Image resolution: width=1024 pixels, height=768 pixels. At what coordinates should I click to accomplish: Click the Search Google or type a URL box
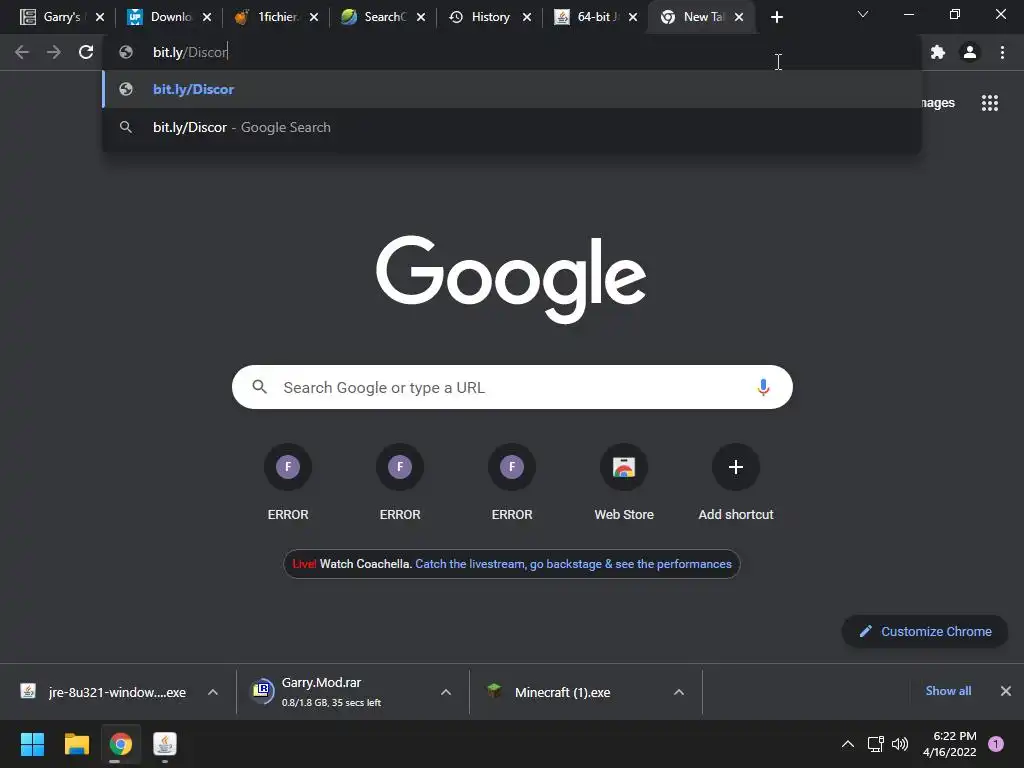tap(513, 387)
